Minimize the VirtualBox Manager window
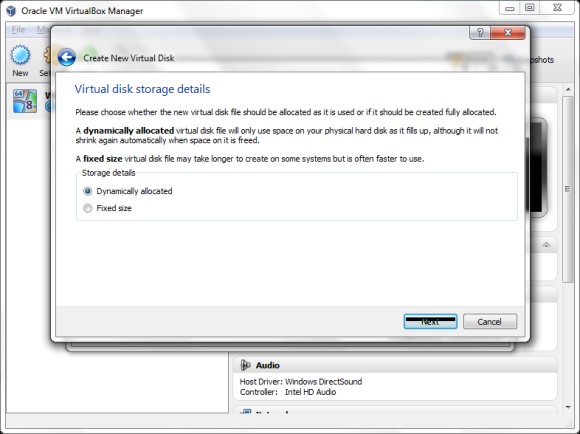The width and height of the screenshot is (580, 434). point(510,8)
